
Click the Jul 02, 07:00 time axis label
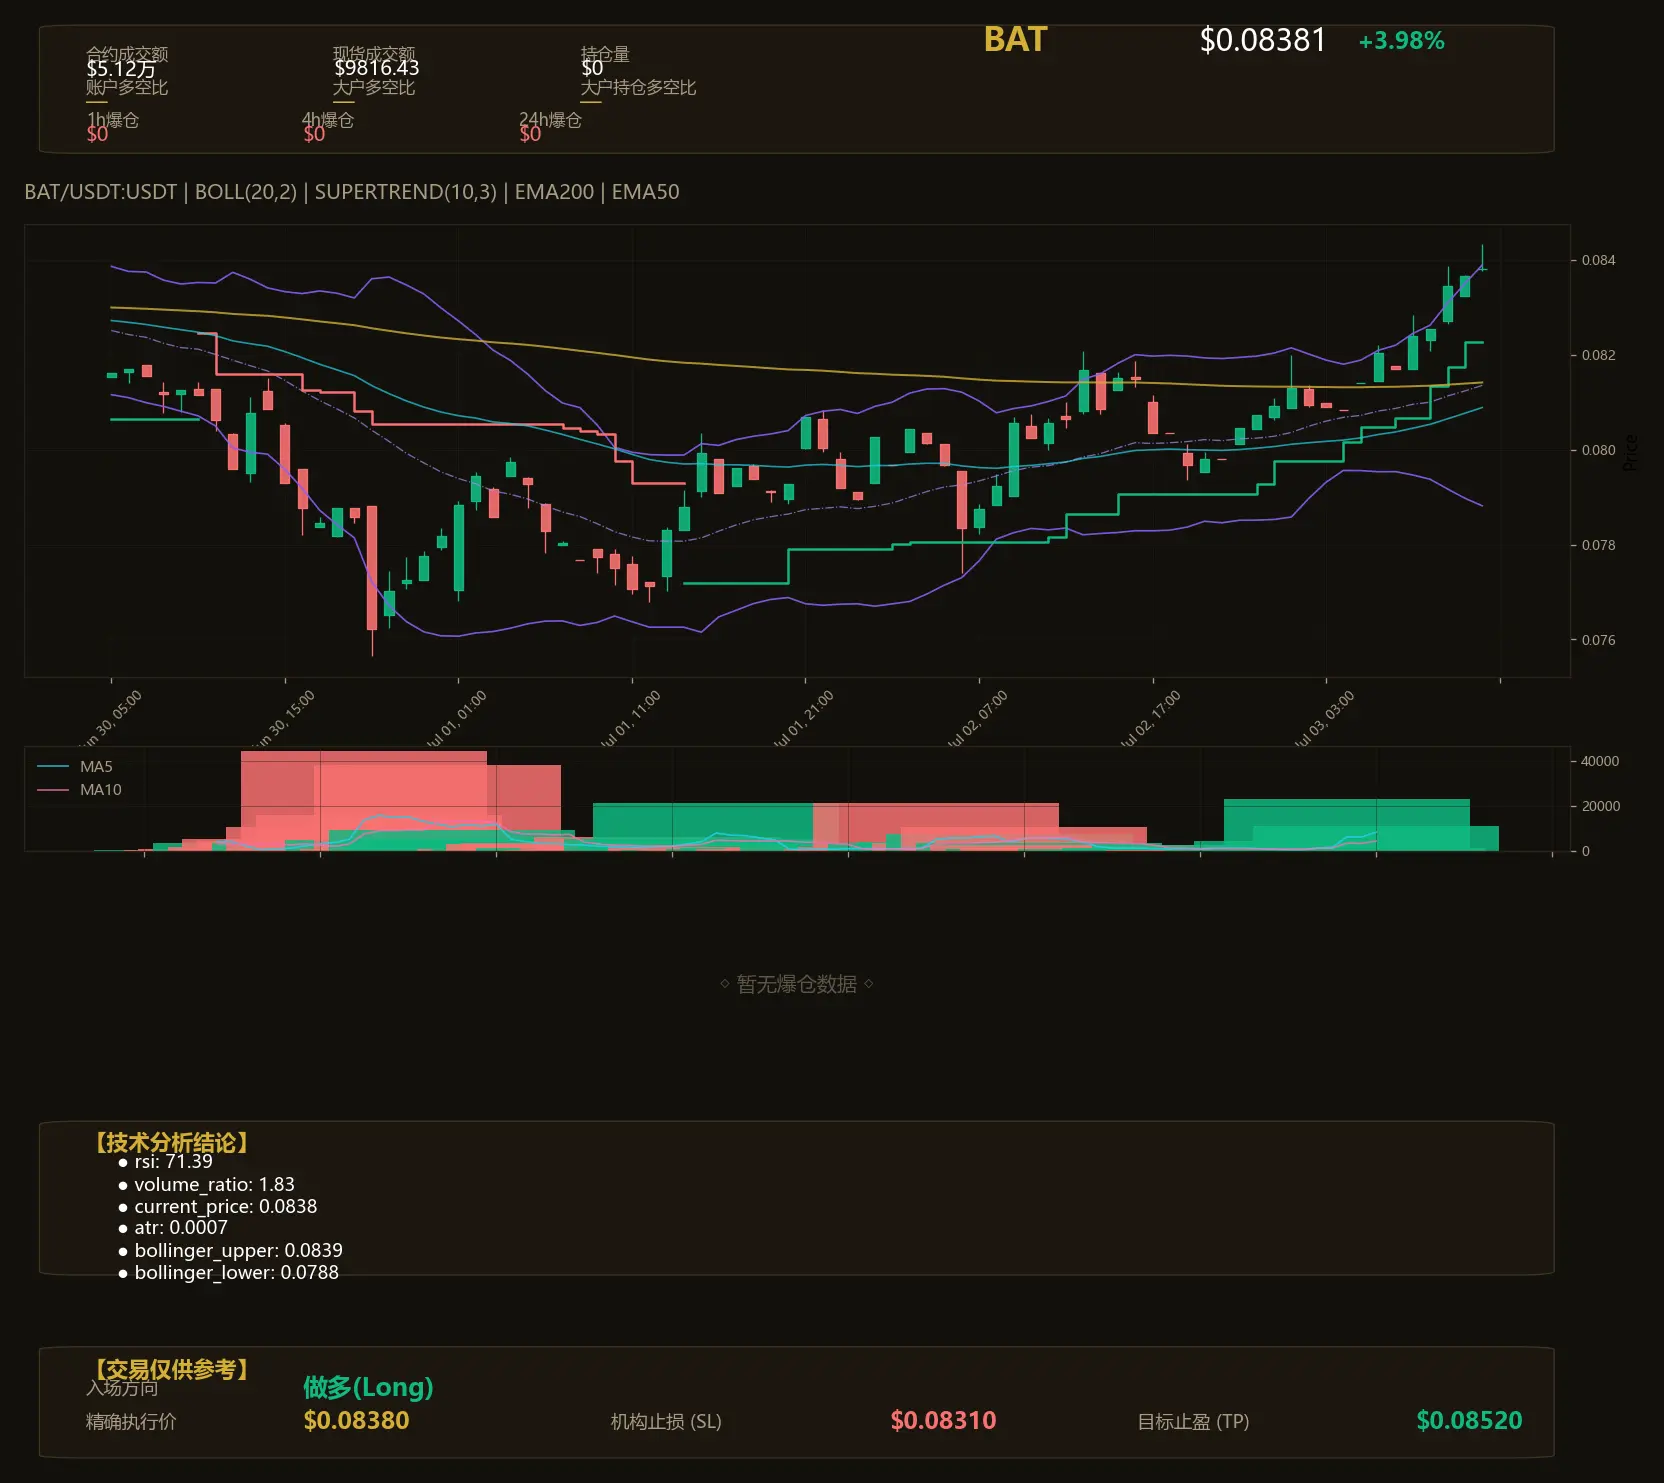tap(977, 718)
